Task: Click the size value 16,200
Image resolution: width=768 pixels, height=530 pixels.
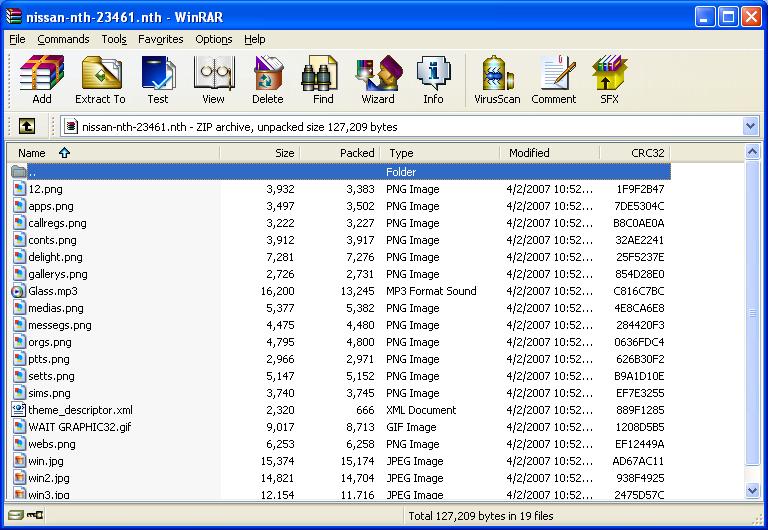Action: pyautogui.click(x=277, y=291)
